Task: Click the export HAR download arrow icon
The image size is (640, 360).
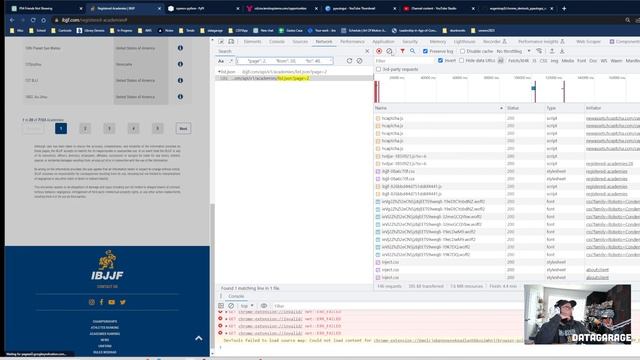Action: [562, 51]
